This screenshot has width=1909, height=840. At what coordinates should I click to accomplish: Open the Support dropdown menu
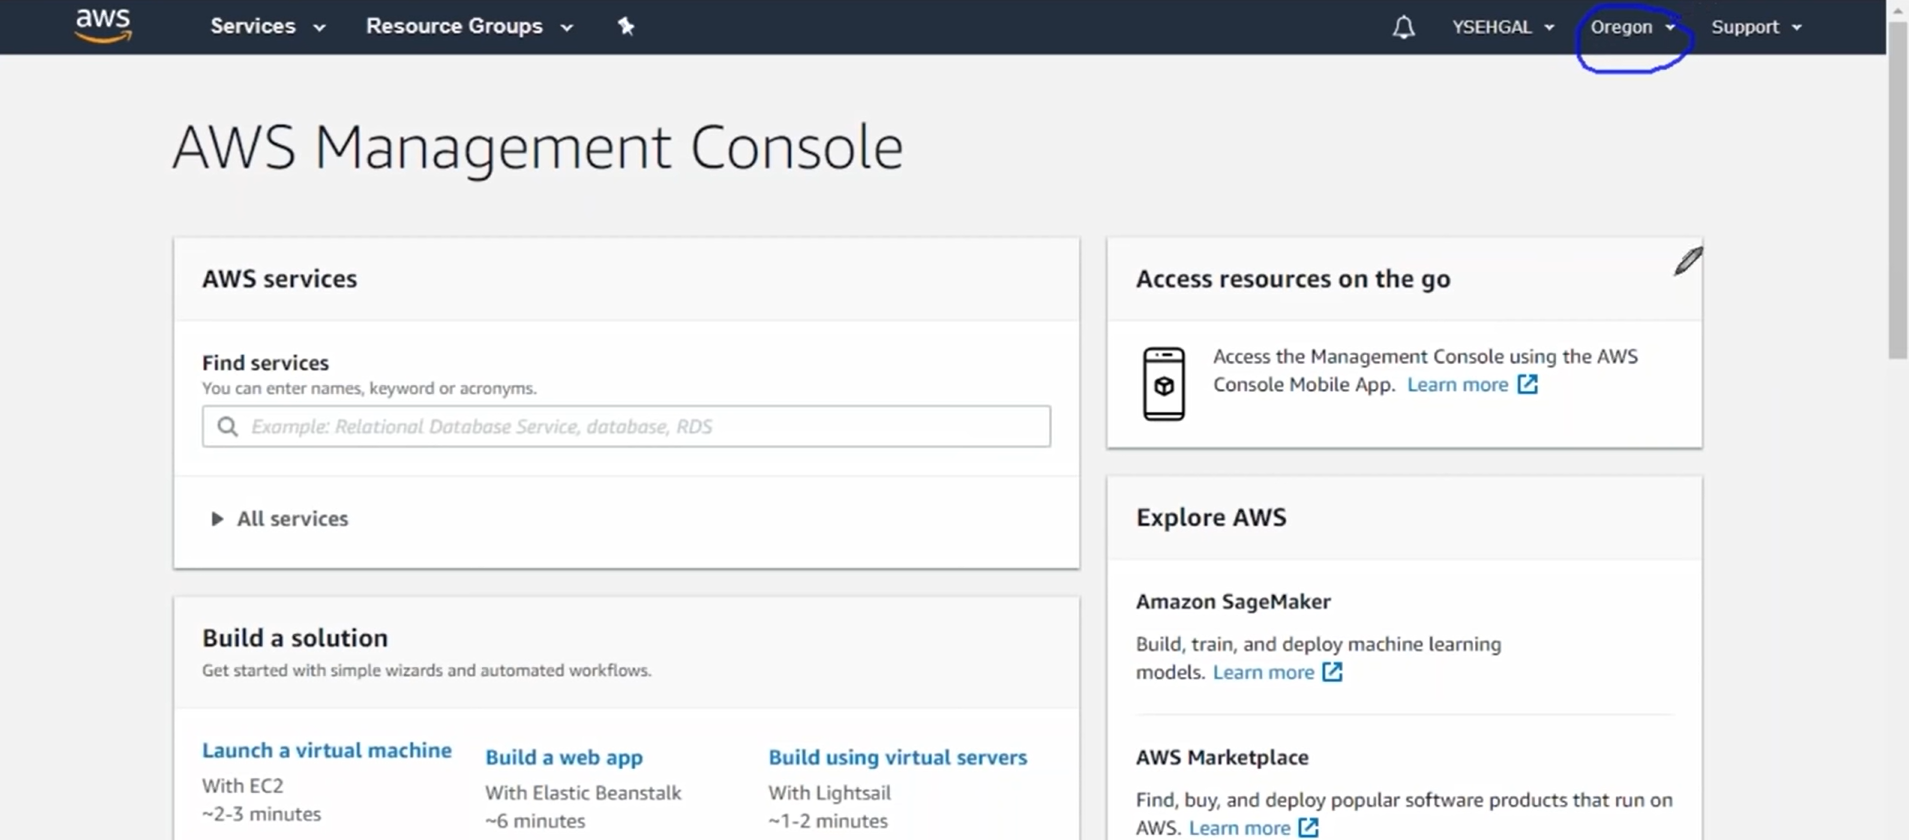tap(1756, 27)
